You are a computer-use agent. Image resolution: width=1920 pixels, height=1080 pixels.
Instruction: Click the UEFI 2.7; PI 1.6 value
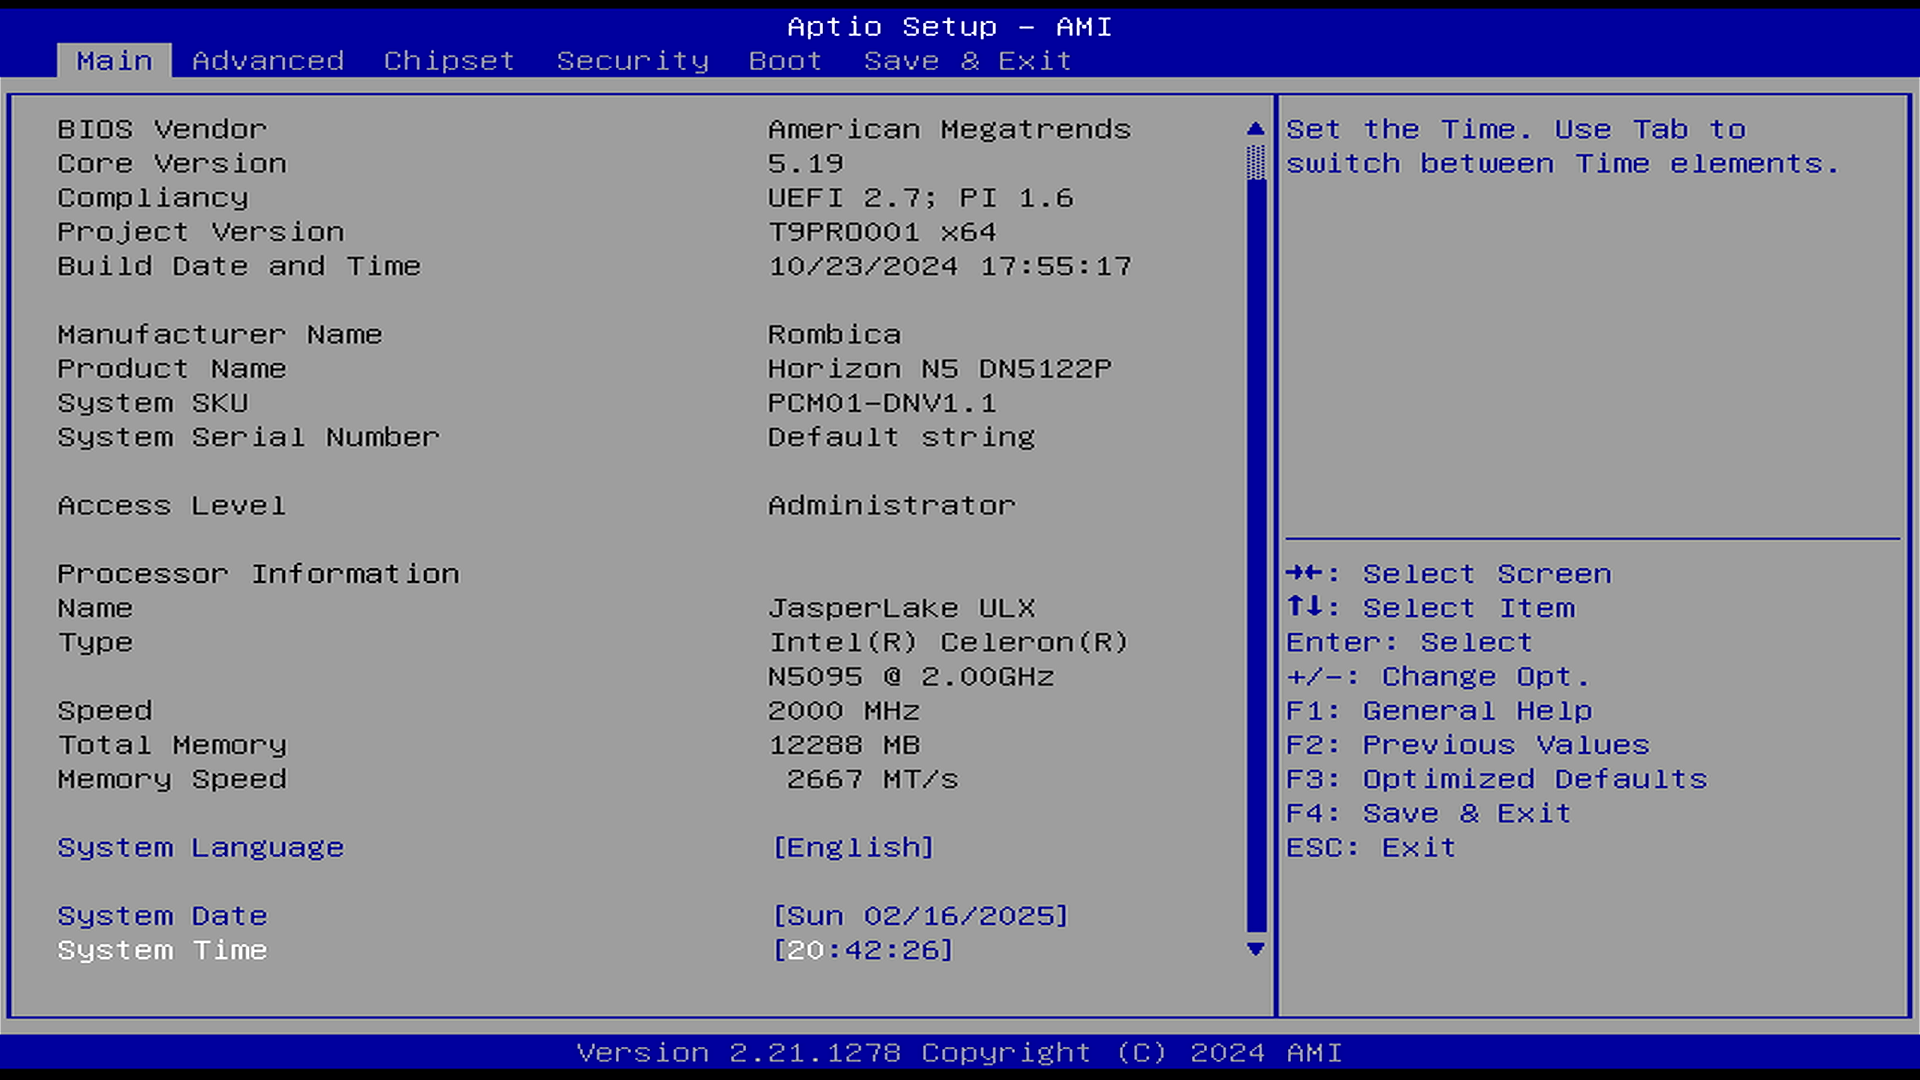point(920,198)
